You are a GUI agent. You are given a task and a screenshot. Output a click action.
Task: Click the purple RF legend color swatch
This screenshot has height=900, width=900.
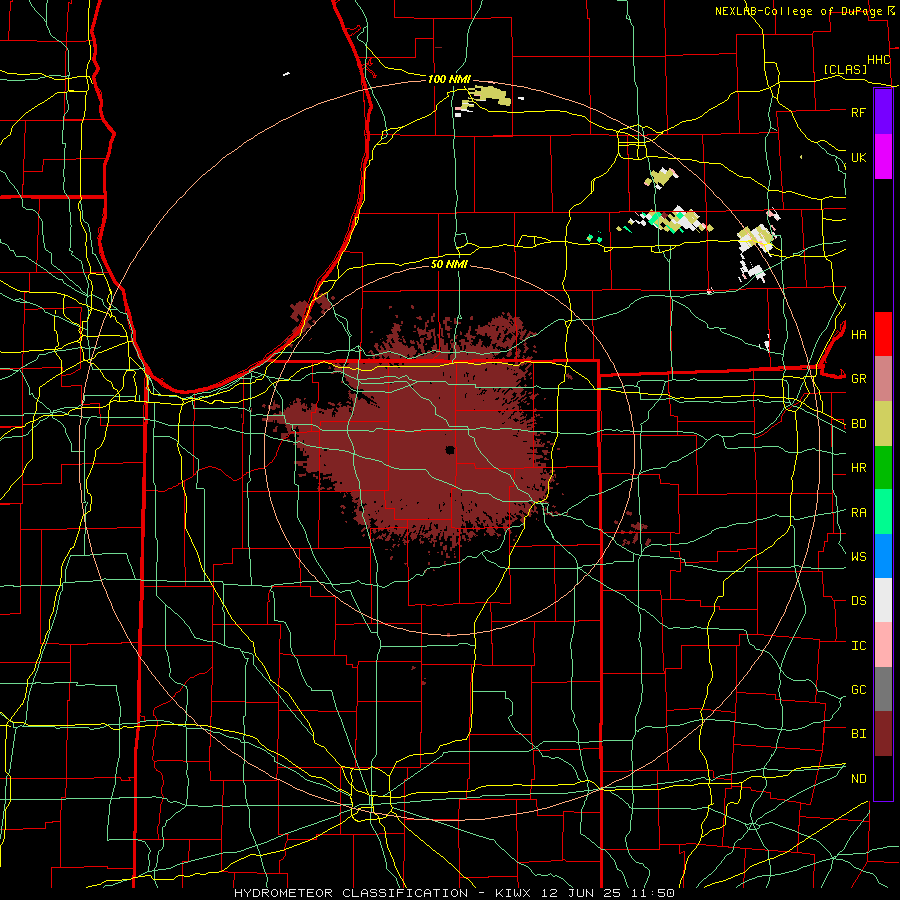click(883, 112)
